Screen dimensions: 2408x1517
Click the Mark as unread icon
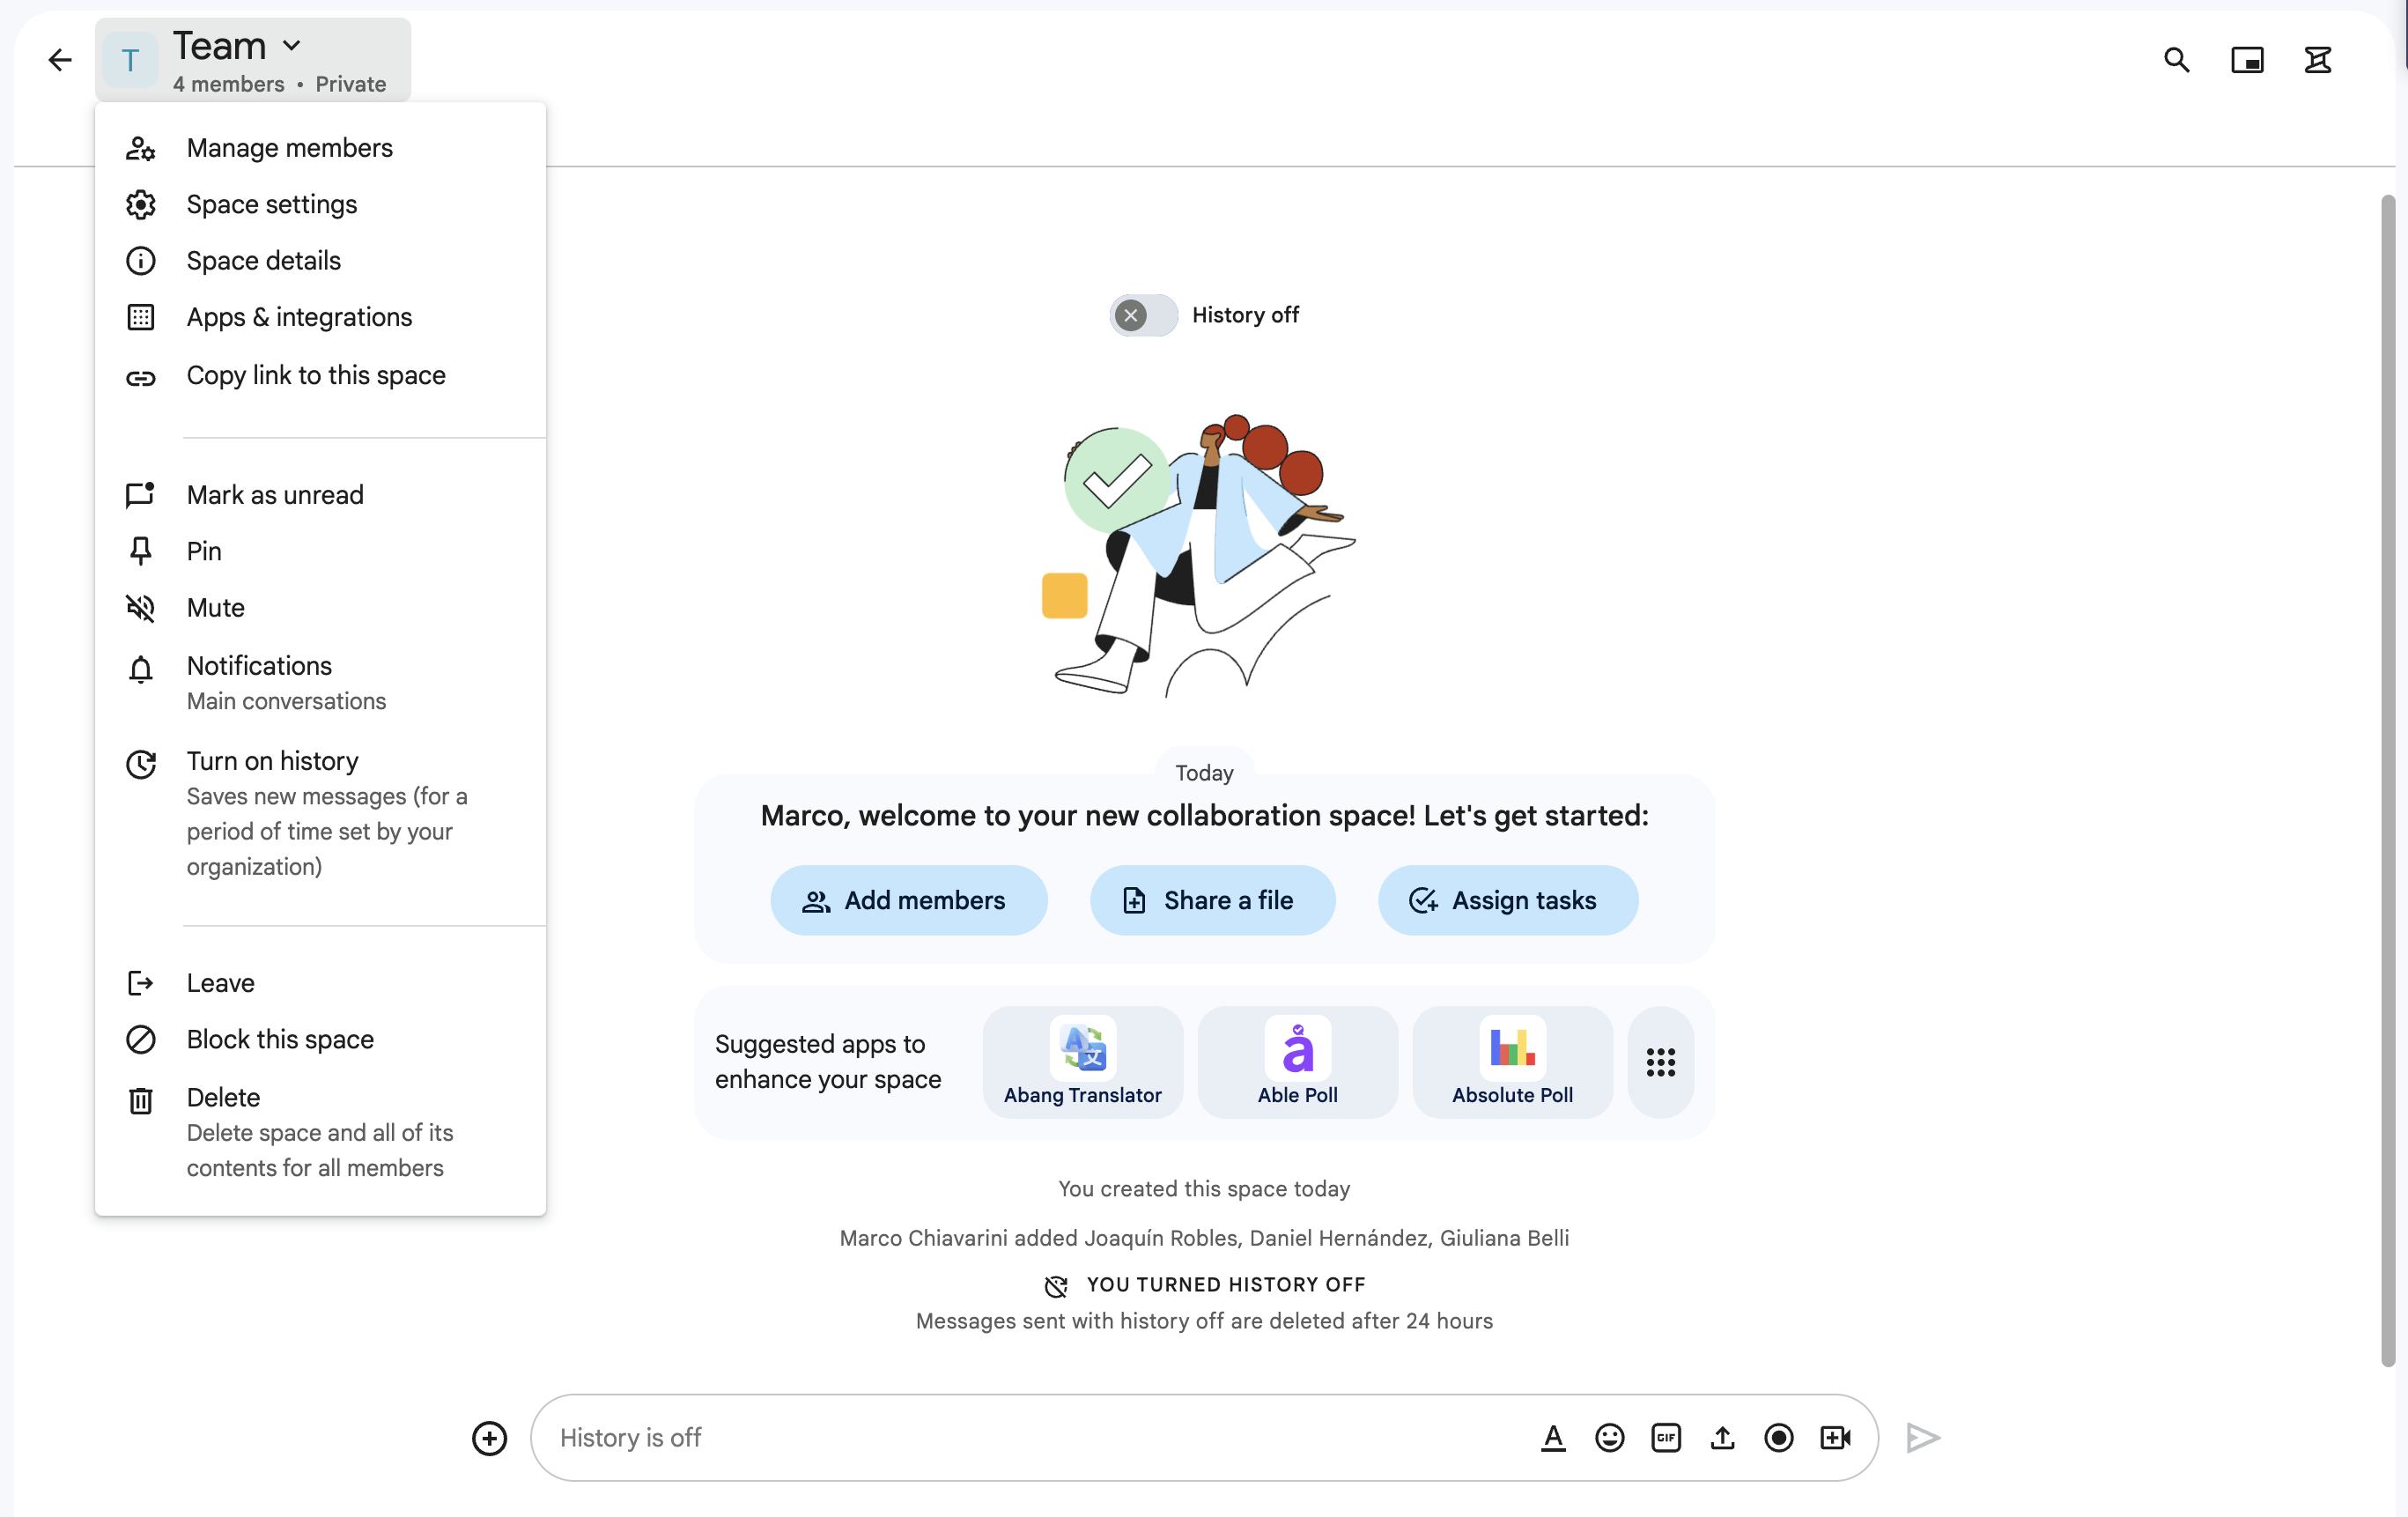140,492
